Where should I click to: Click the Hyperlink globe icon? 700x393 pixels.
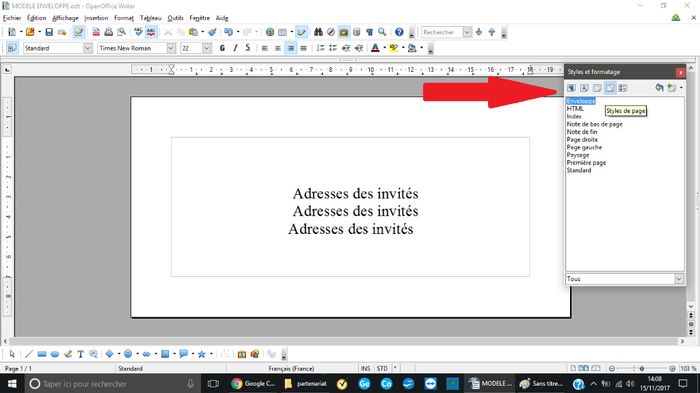coord(270,32)
